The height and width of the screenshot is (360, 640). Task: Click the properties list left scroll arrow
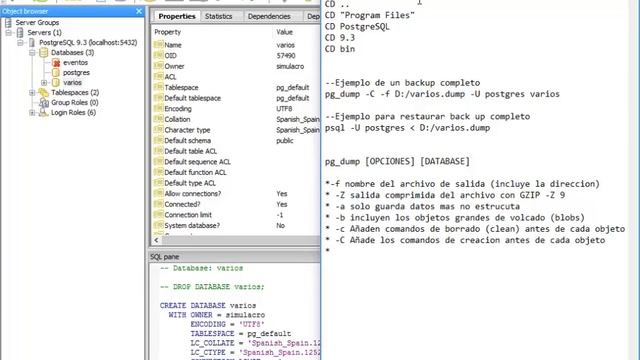tap(156, 240)
